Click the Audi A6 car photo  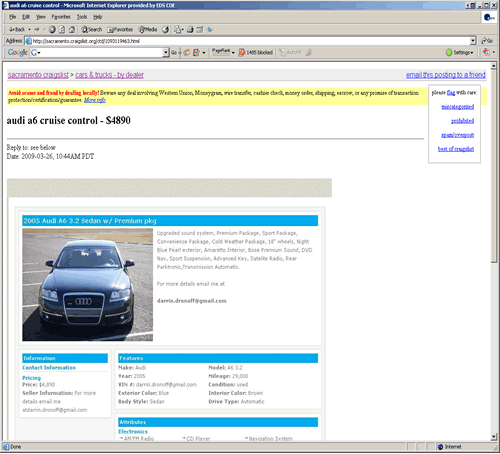pos(88,285)
